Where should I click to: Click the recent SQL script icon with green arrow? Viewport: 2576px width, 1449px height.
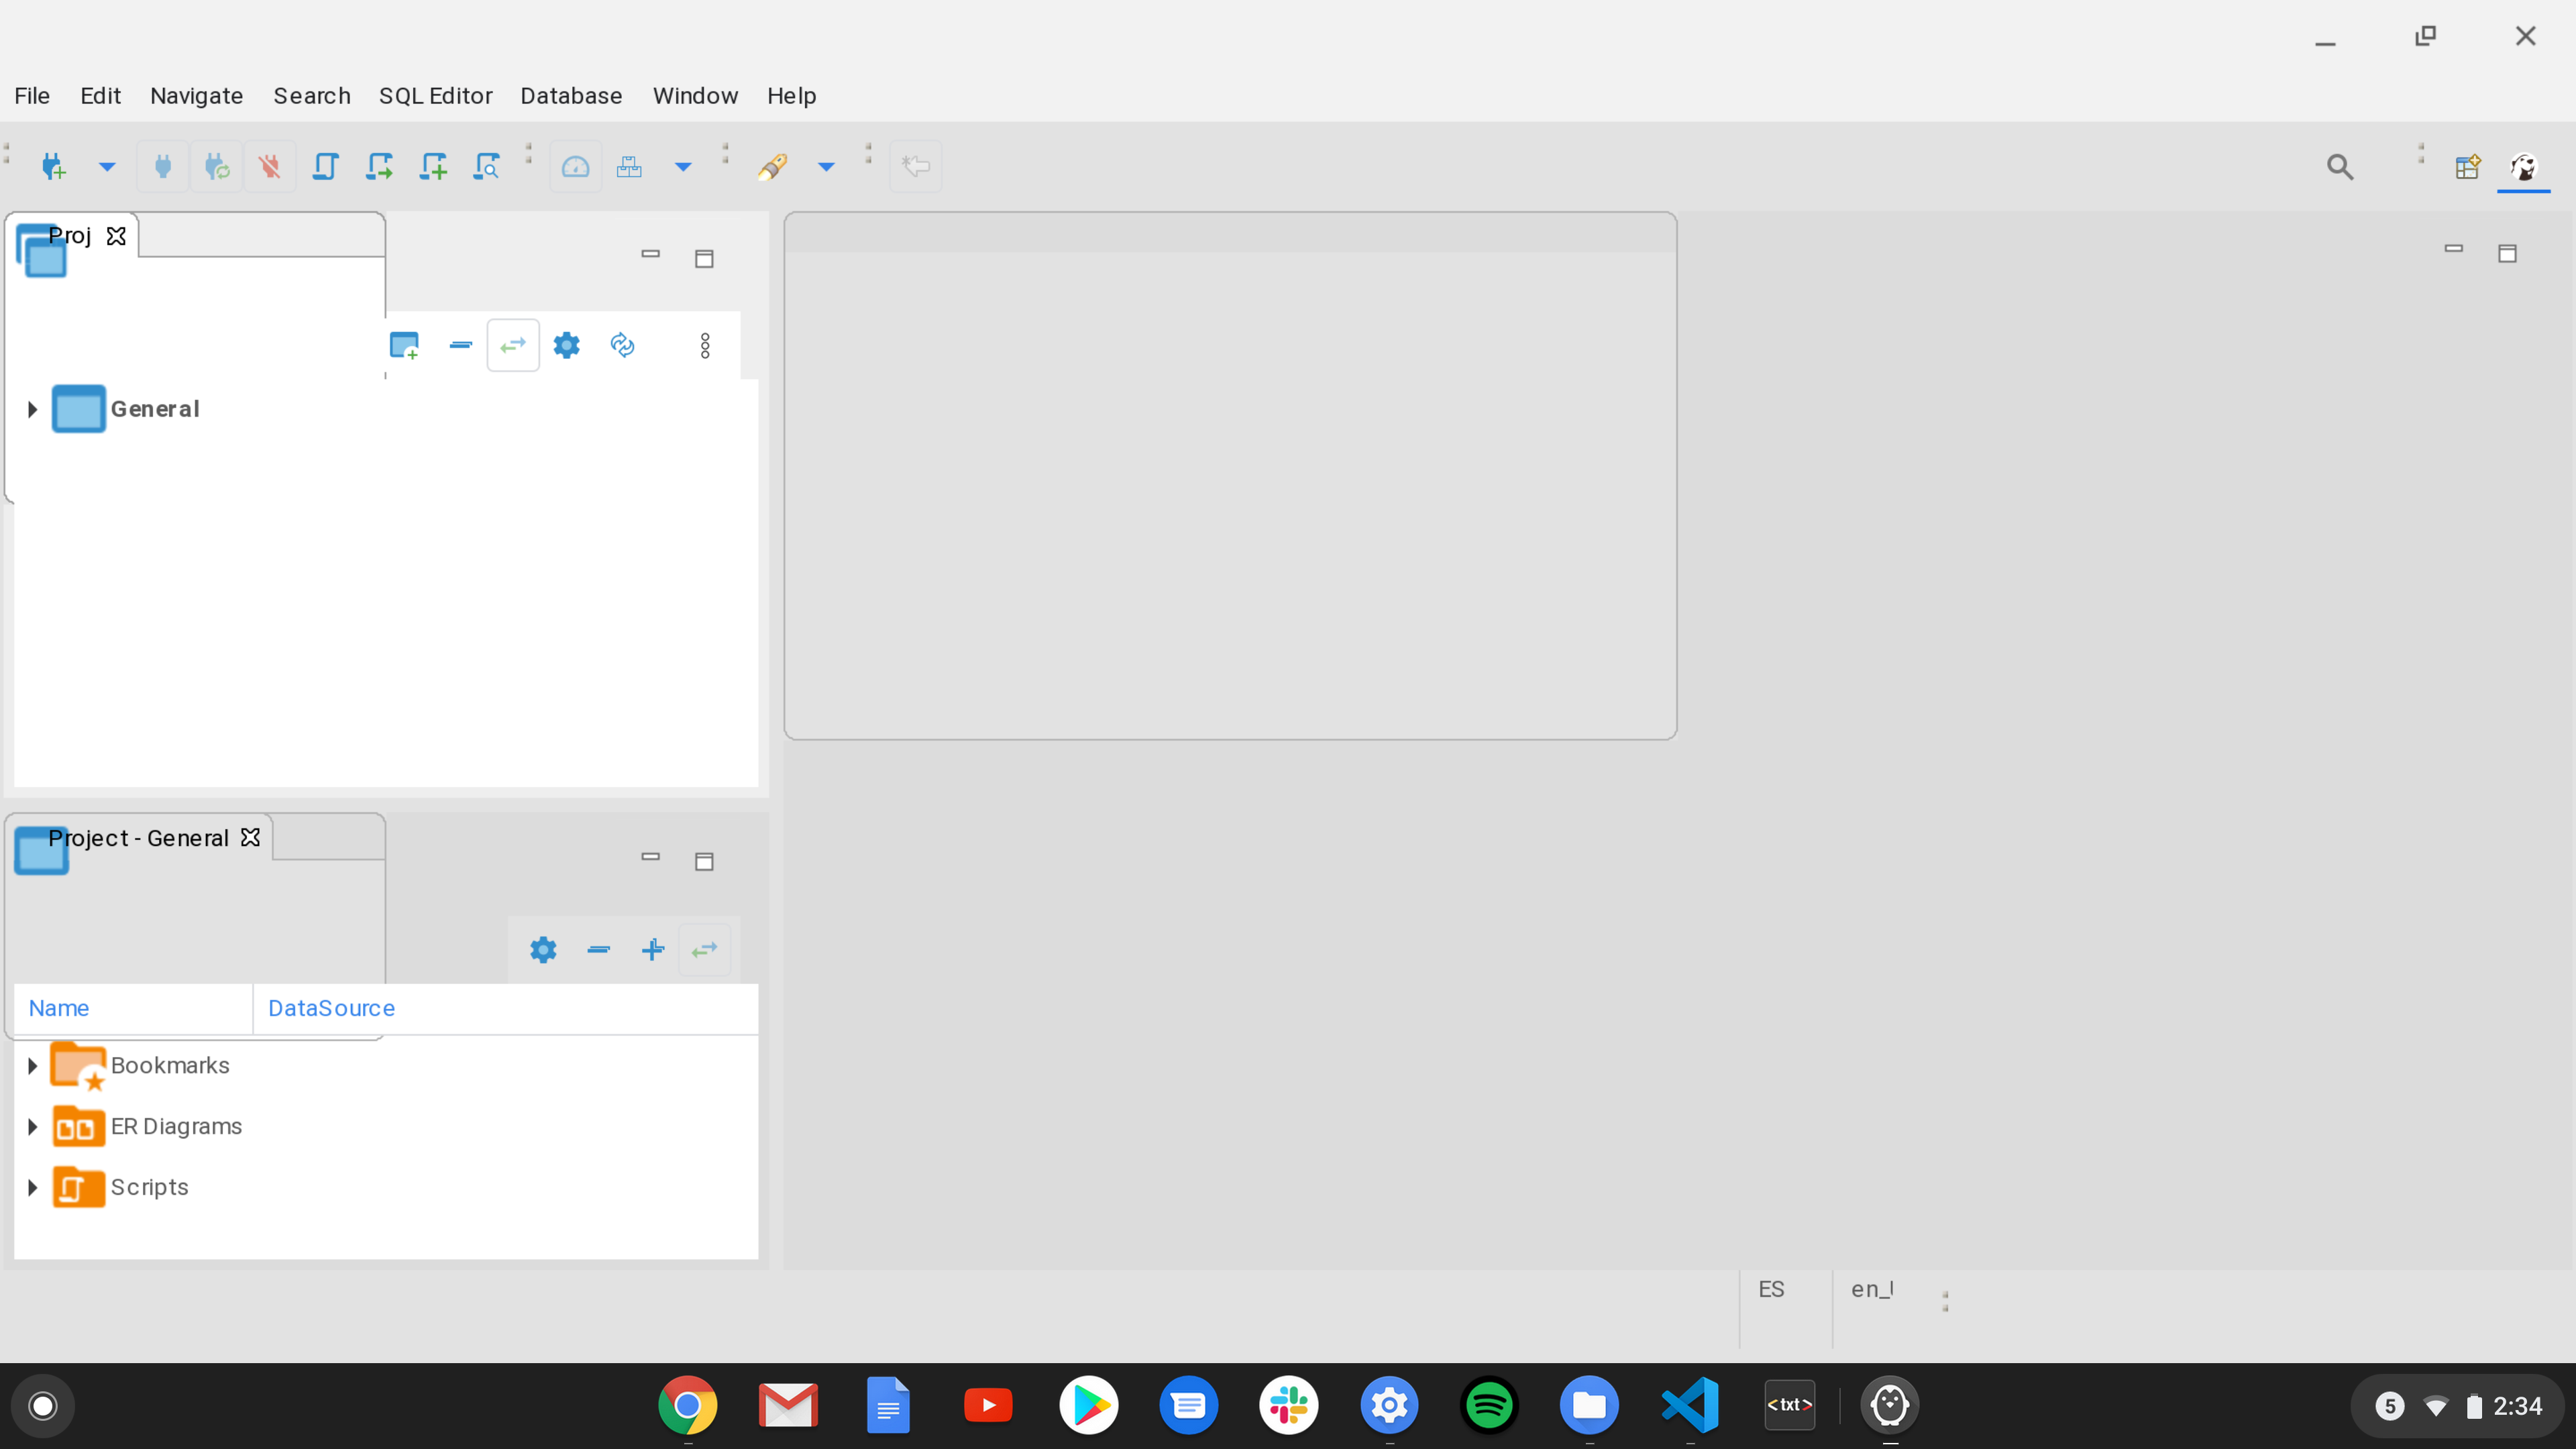pos(379,166)
